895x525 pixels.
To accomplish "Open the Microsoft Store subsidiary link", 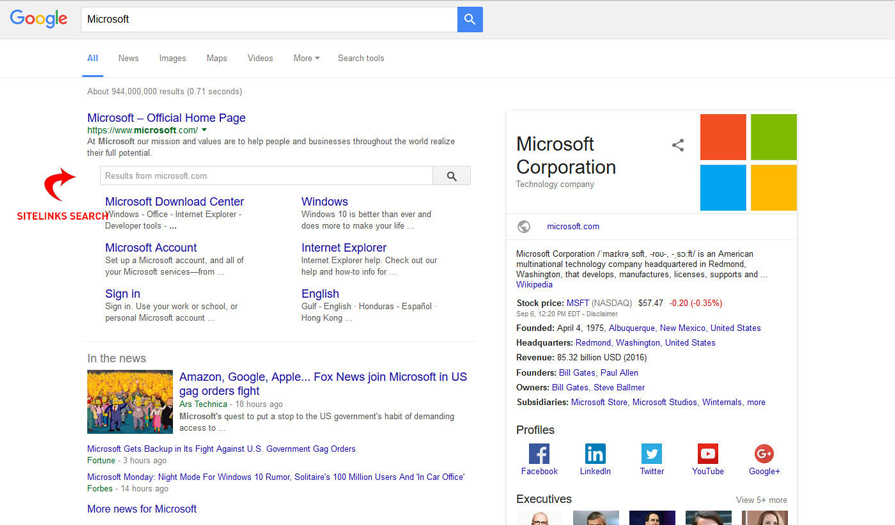I will click(599, 402).
